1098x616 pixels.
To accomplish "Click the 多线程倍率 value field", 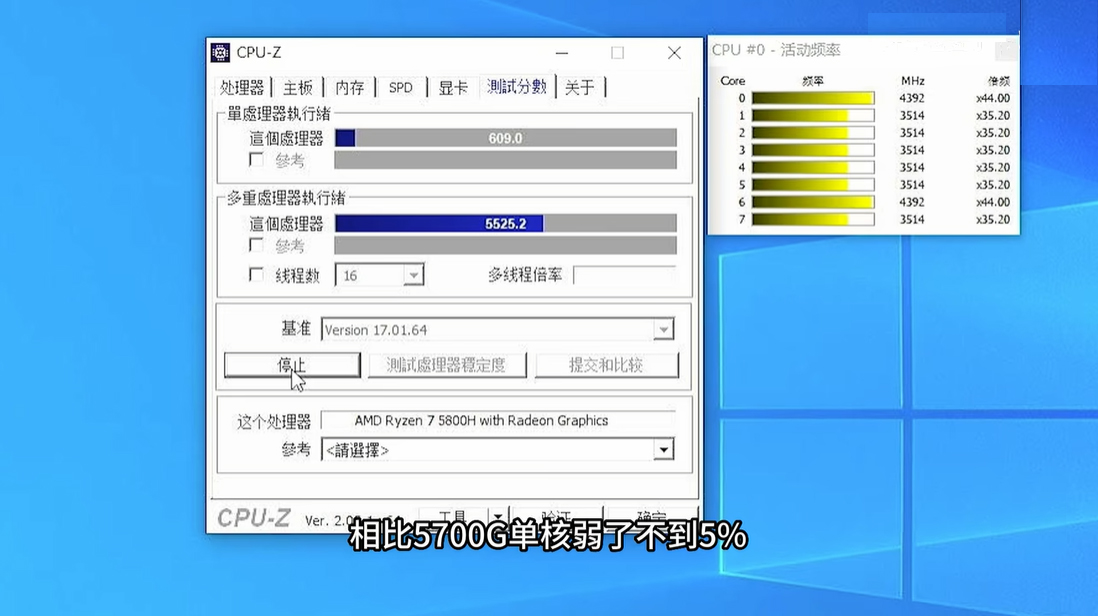I will pos(625,275).
